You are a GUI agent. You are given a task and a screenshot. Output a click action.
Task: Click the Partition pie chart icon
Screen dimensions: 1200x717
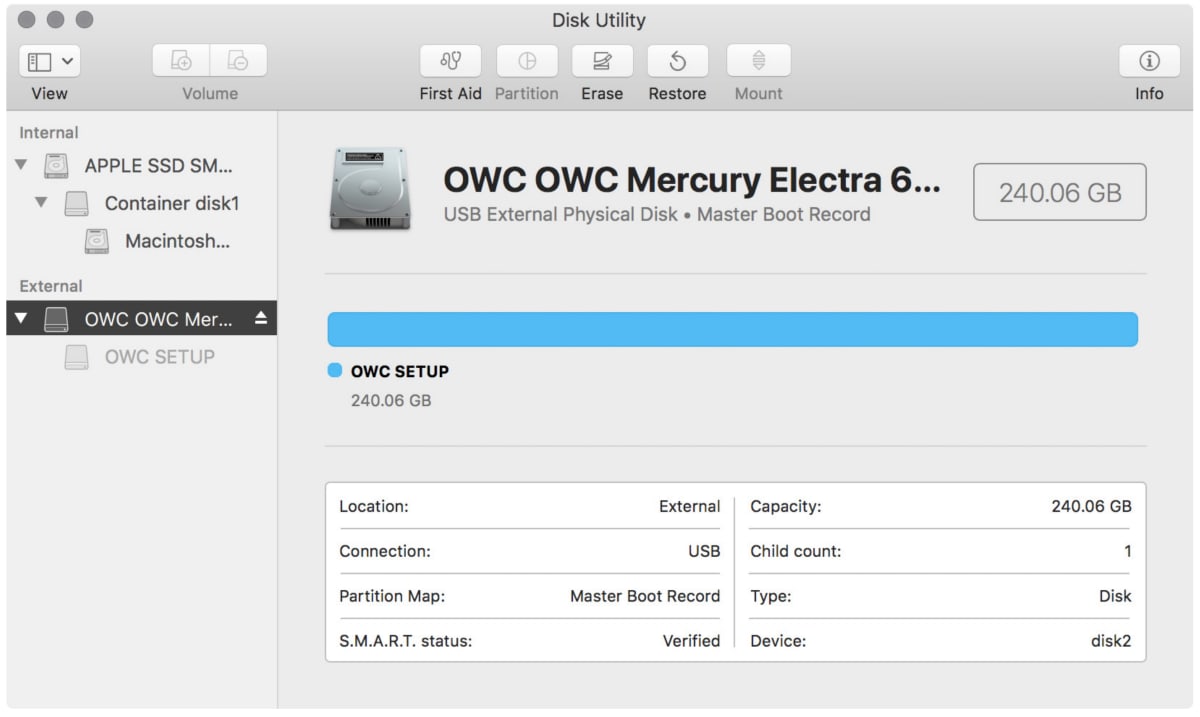[x=527, y=61]
